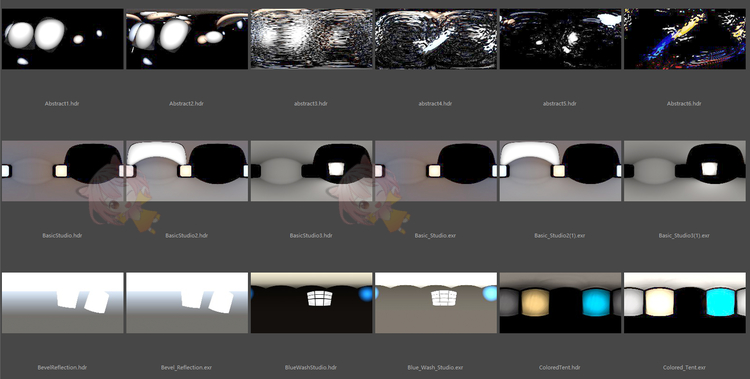The width and height of the screenshot is (750, 379).
Task: Click the Abstract6.hdr file name label
Action: [684, 103]
